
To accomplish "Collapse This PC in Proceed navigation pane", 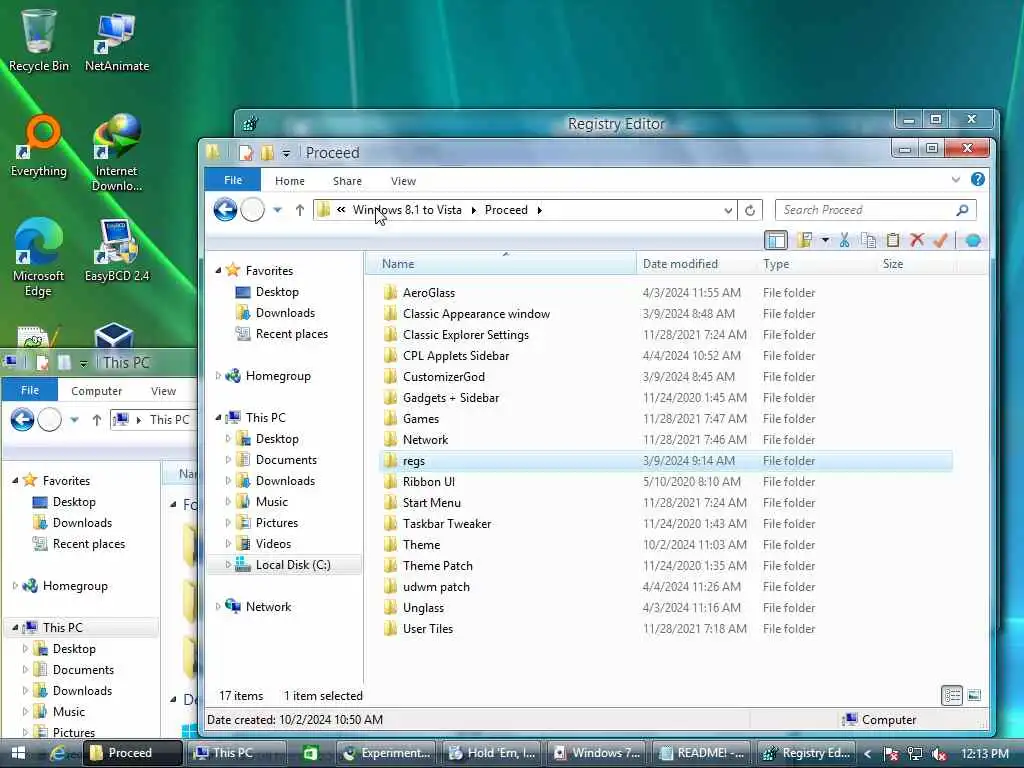I will pyautogui.click(x=218, y=418).
